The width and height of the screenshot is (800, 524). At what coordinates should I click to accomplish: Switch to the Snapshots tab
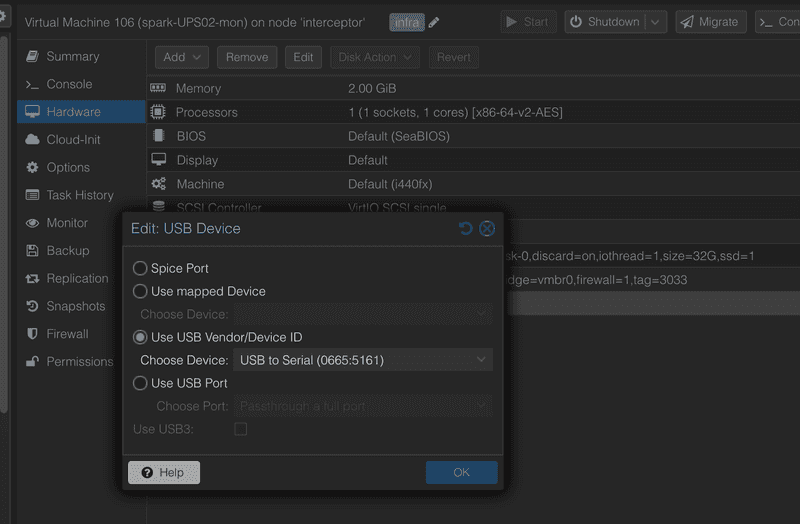pos(75,306)
